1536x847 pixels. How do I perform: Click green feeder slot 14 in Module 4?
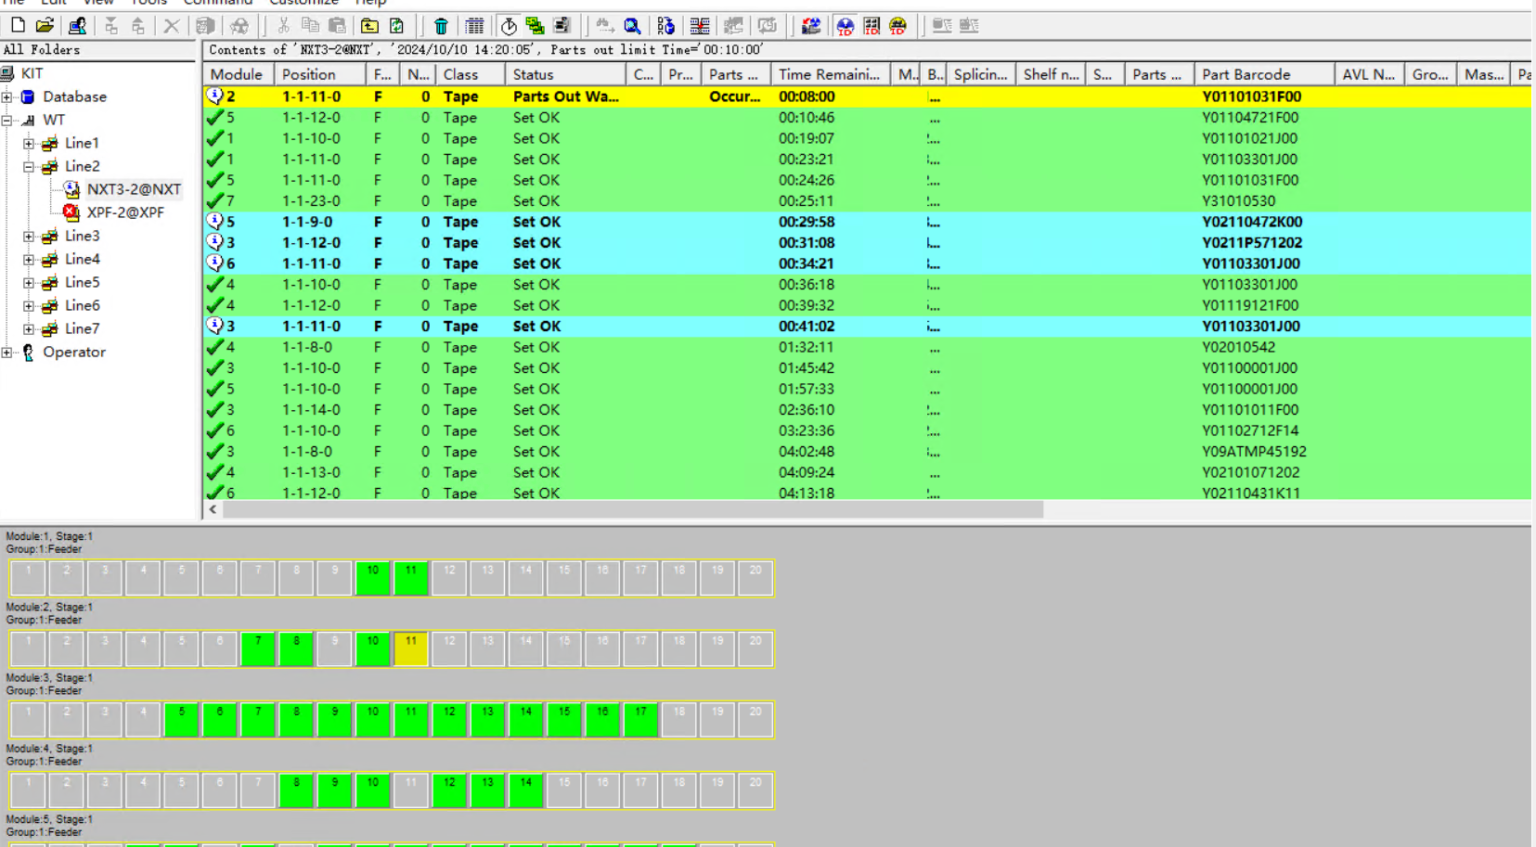tap(526, 790)
